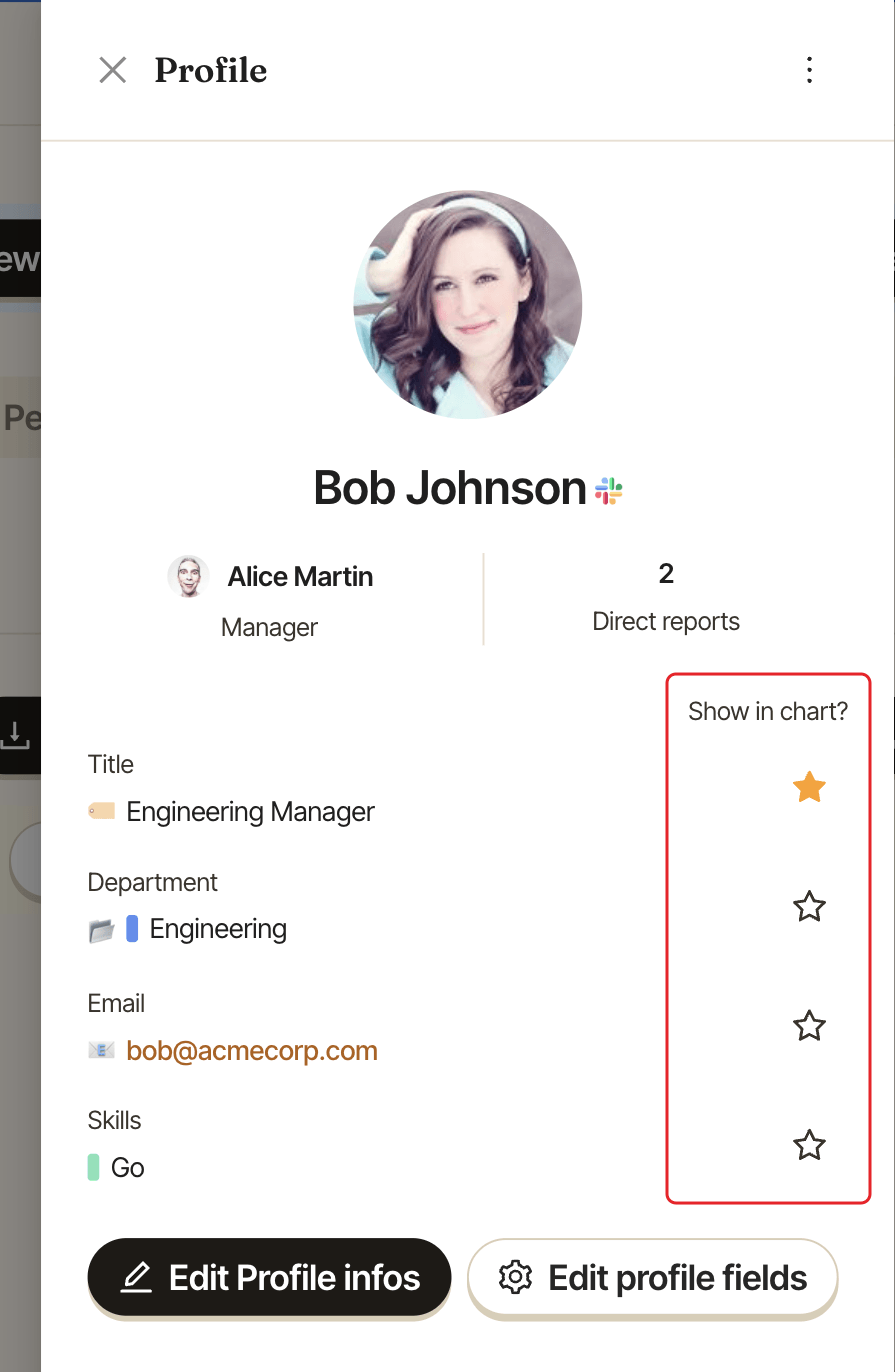Click the folder icon beside Engineering department
Image resolution: width=895 pixels, height=1372 pixels.
click(x=101, y=931)
